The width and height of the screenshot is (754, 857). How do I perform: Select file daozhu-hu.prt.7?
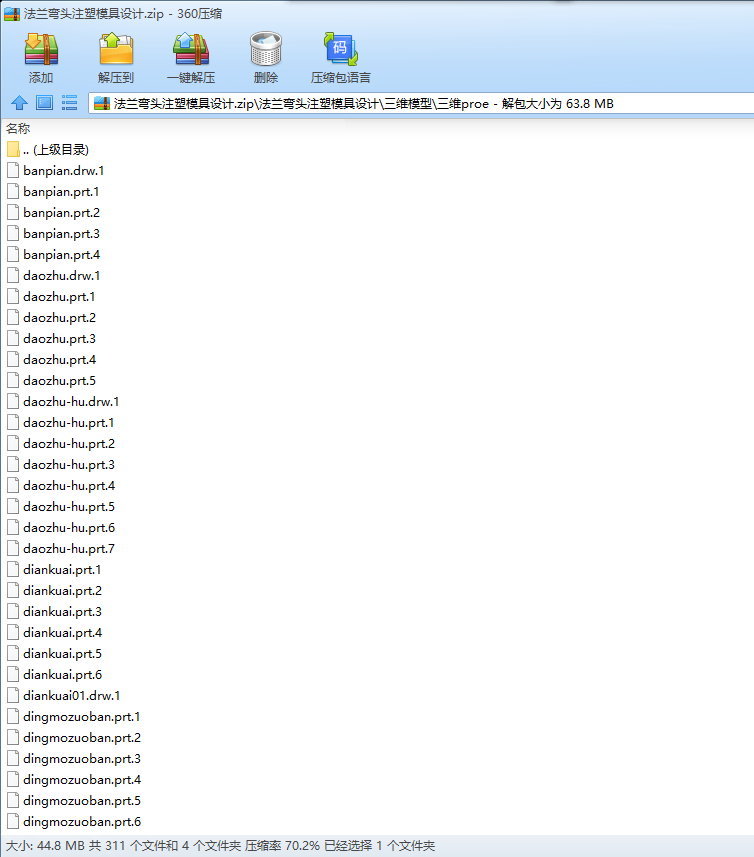61,549
